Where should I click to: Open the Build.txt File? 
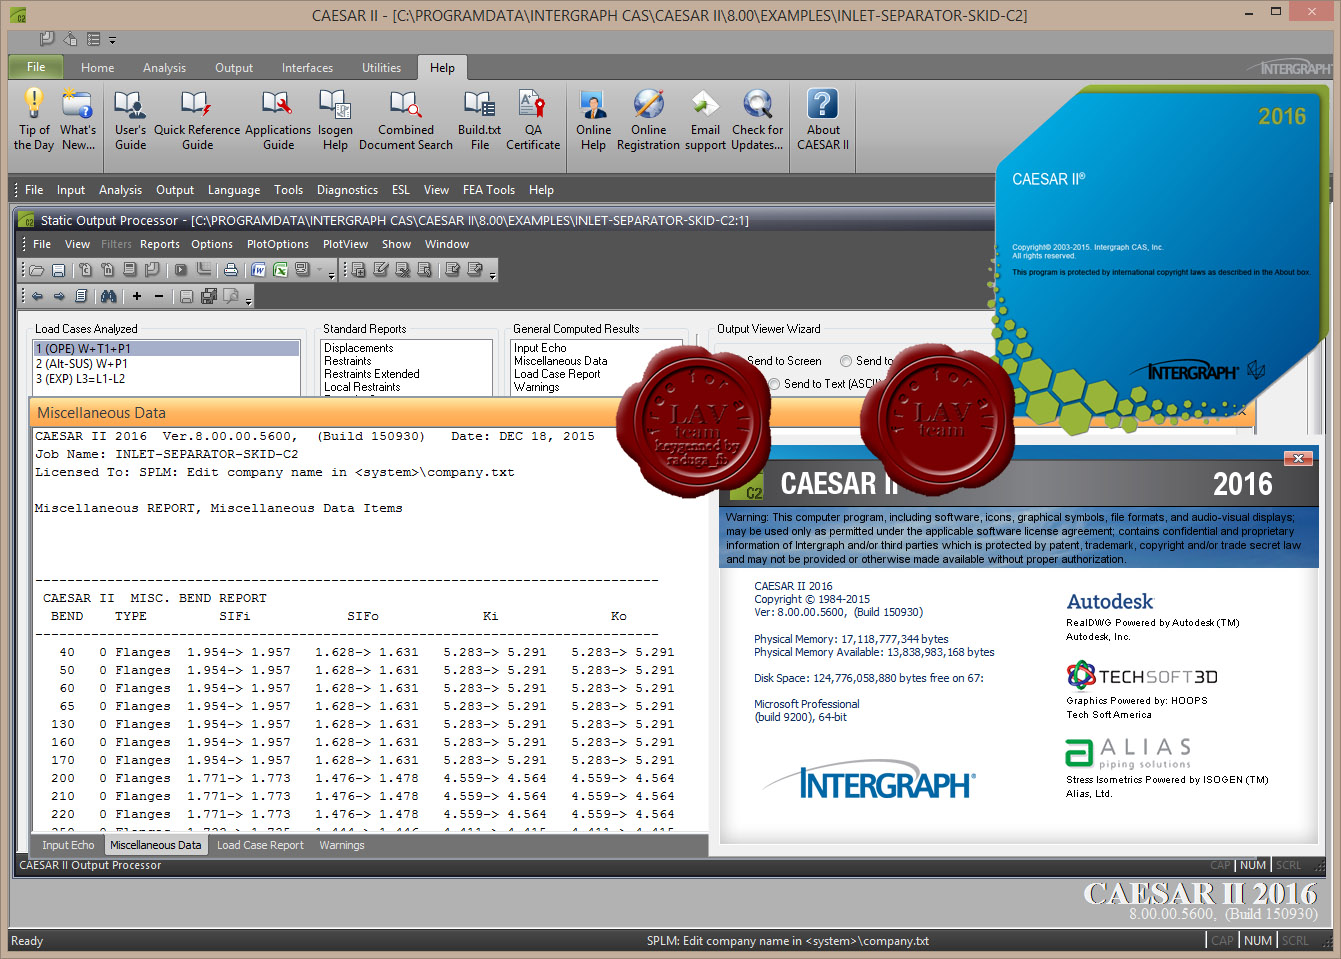[479, 118]
